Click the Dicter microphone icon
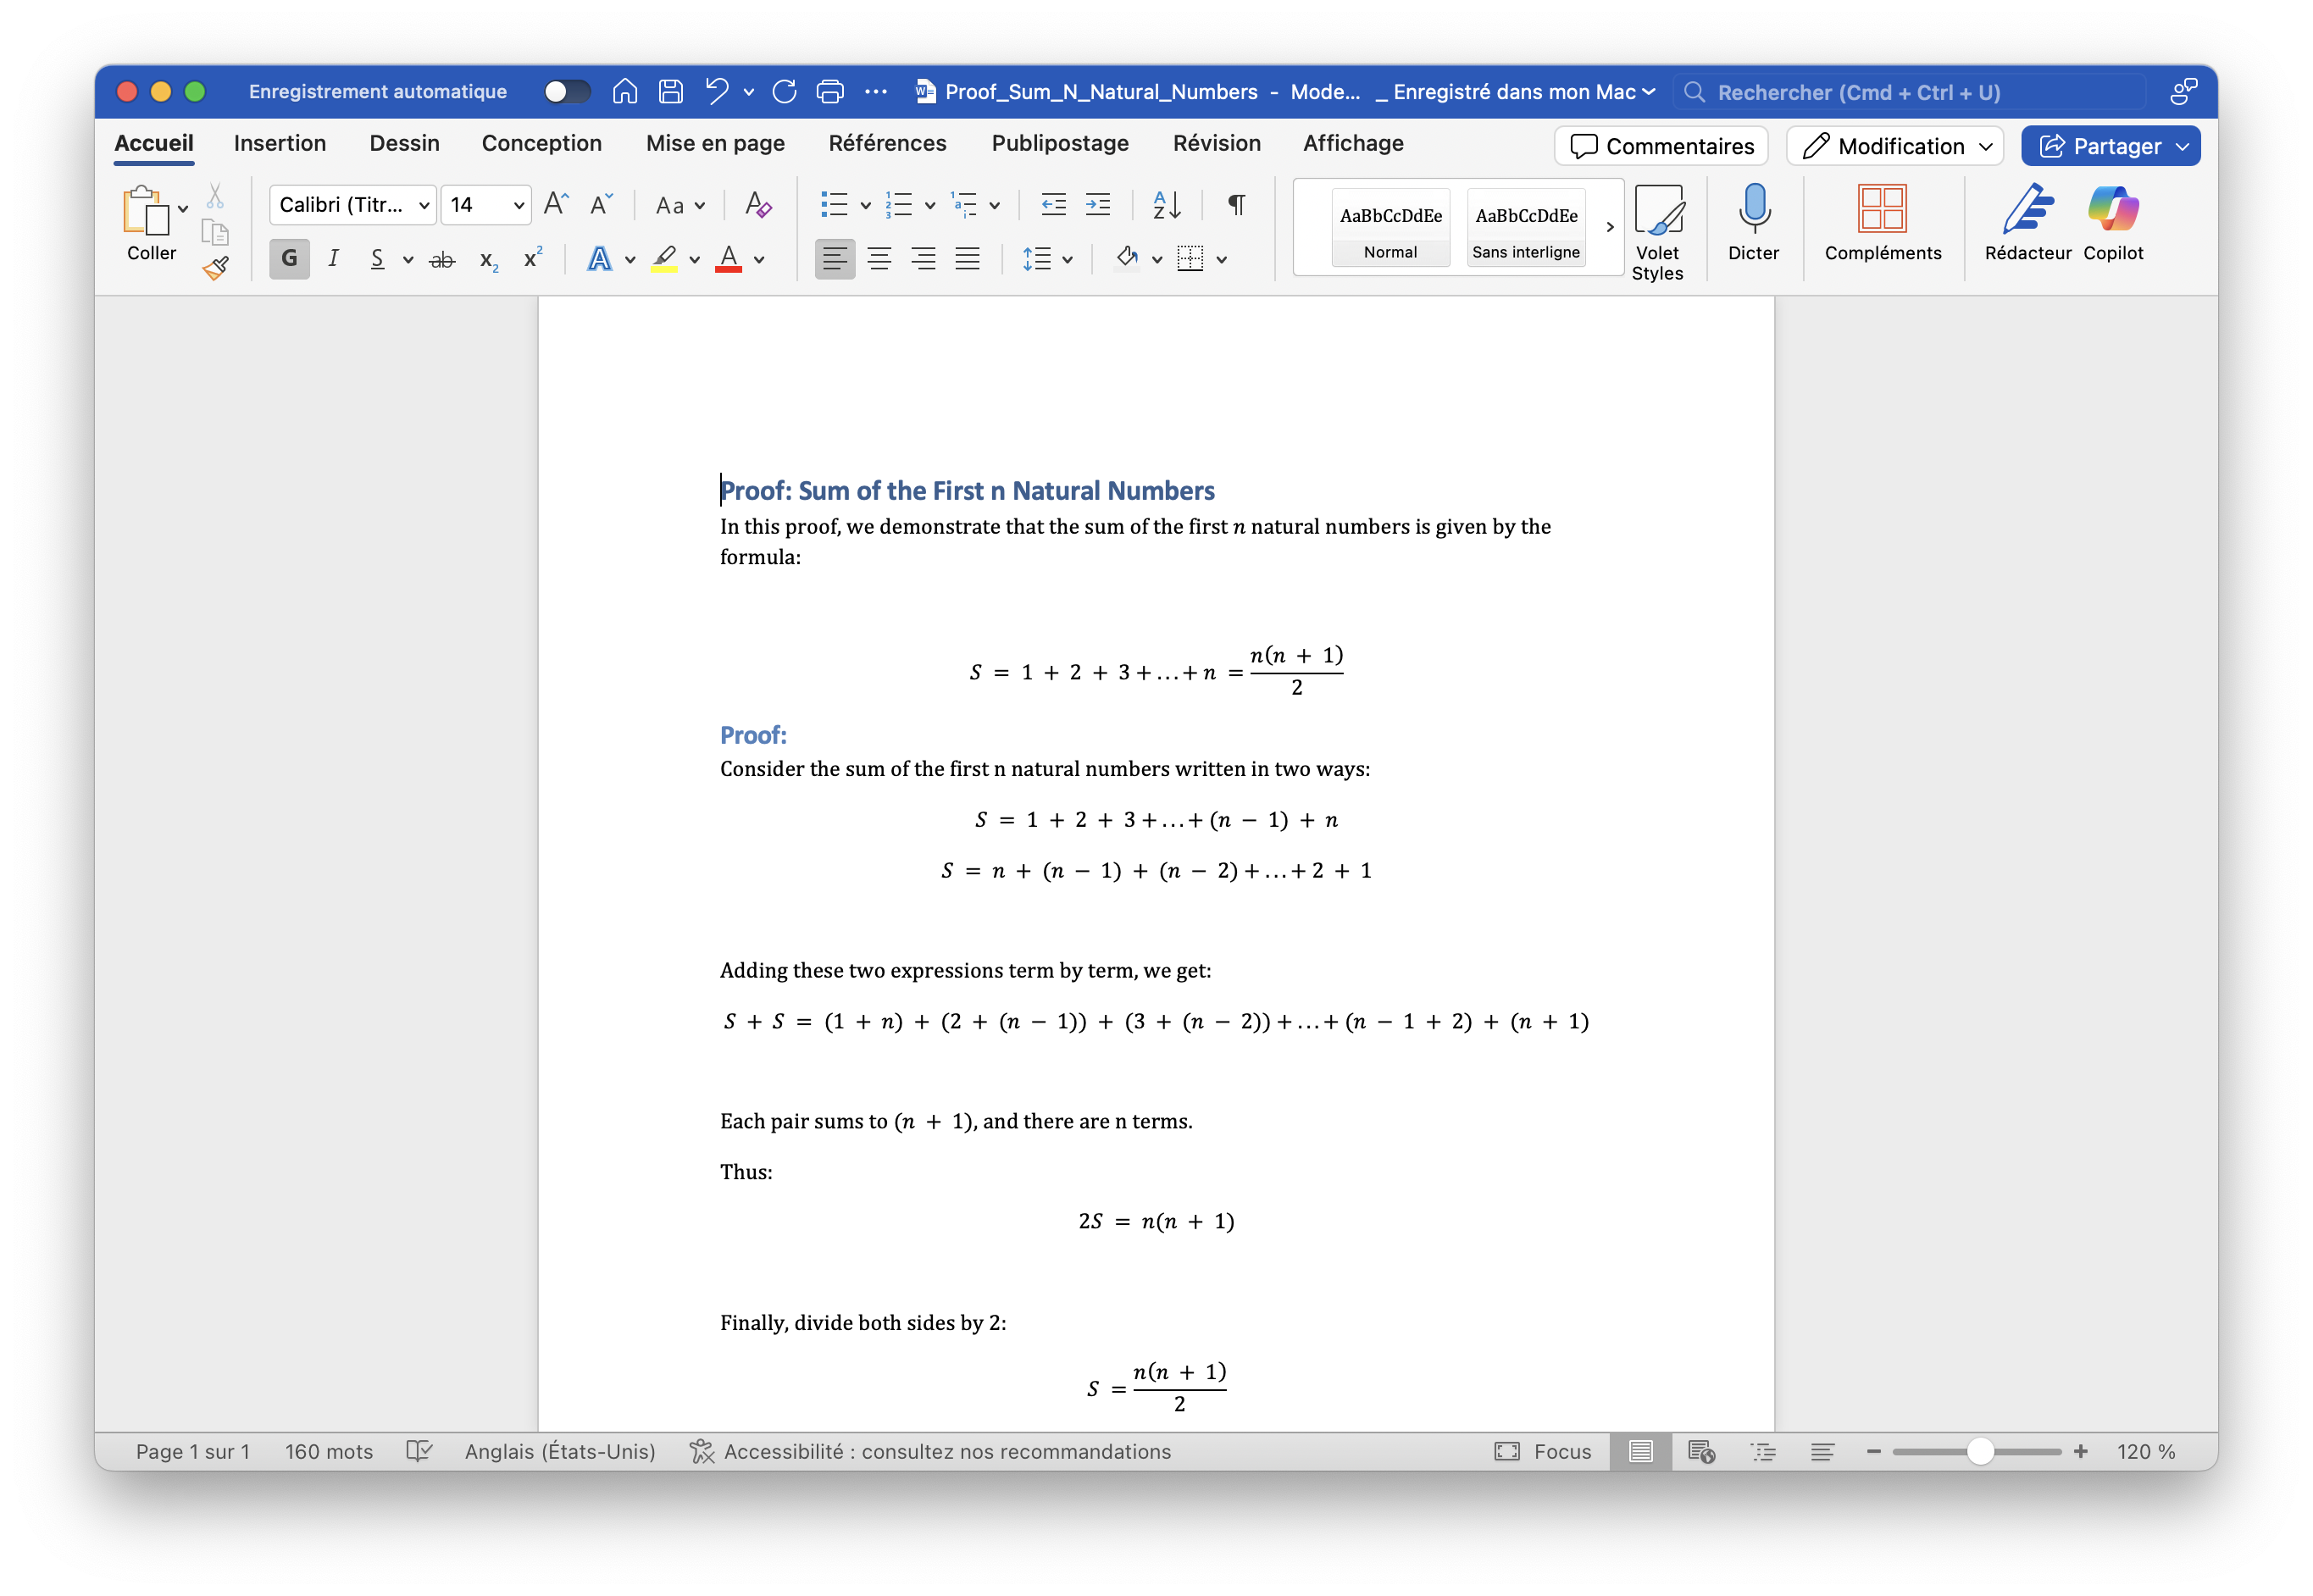Viewport: 2313px width, 1596px height. (x=1753, y=209)
